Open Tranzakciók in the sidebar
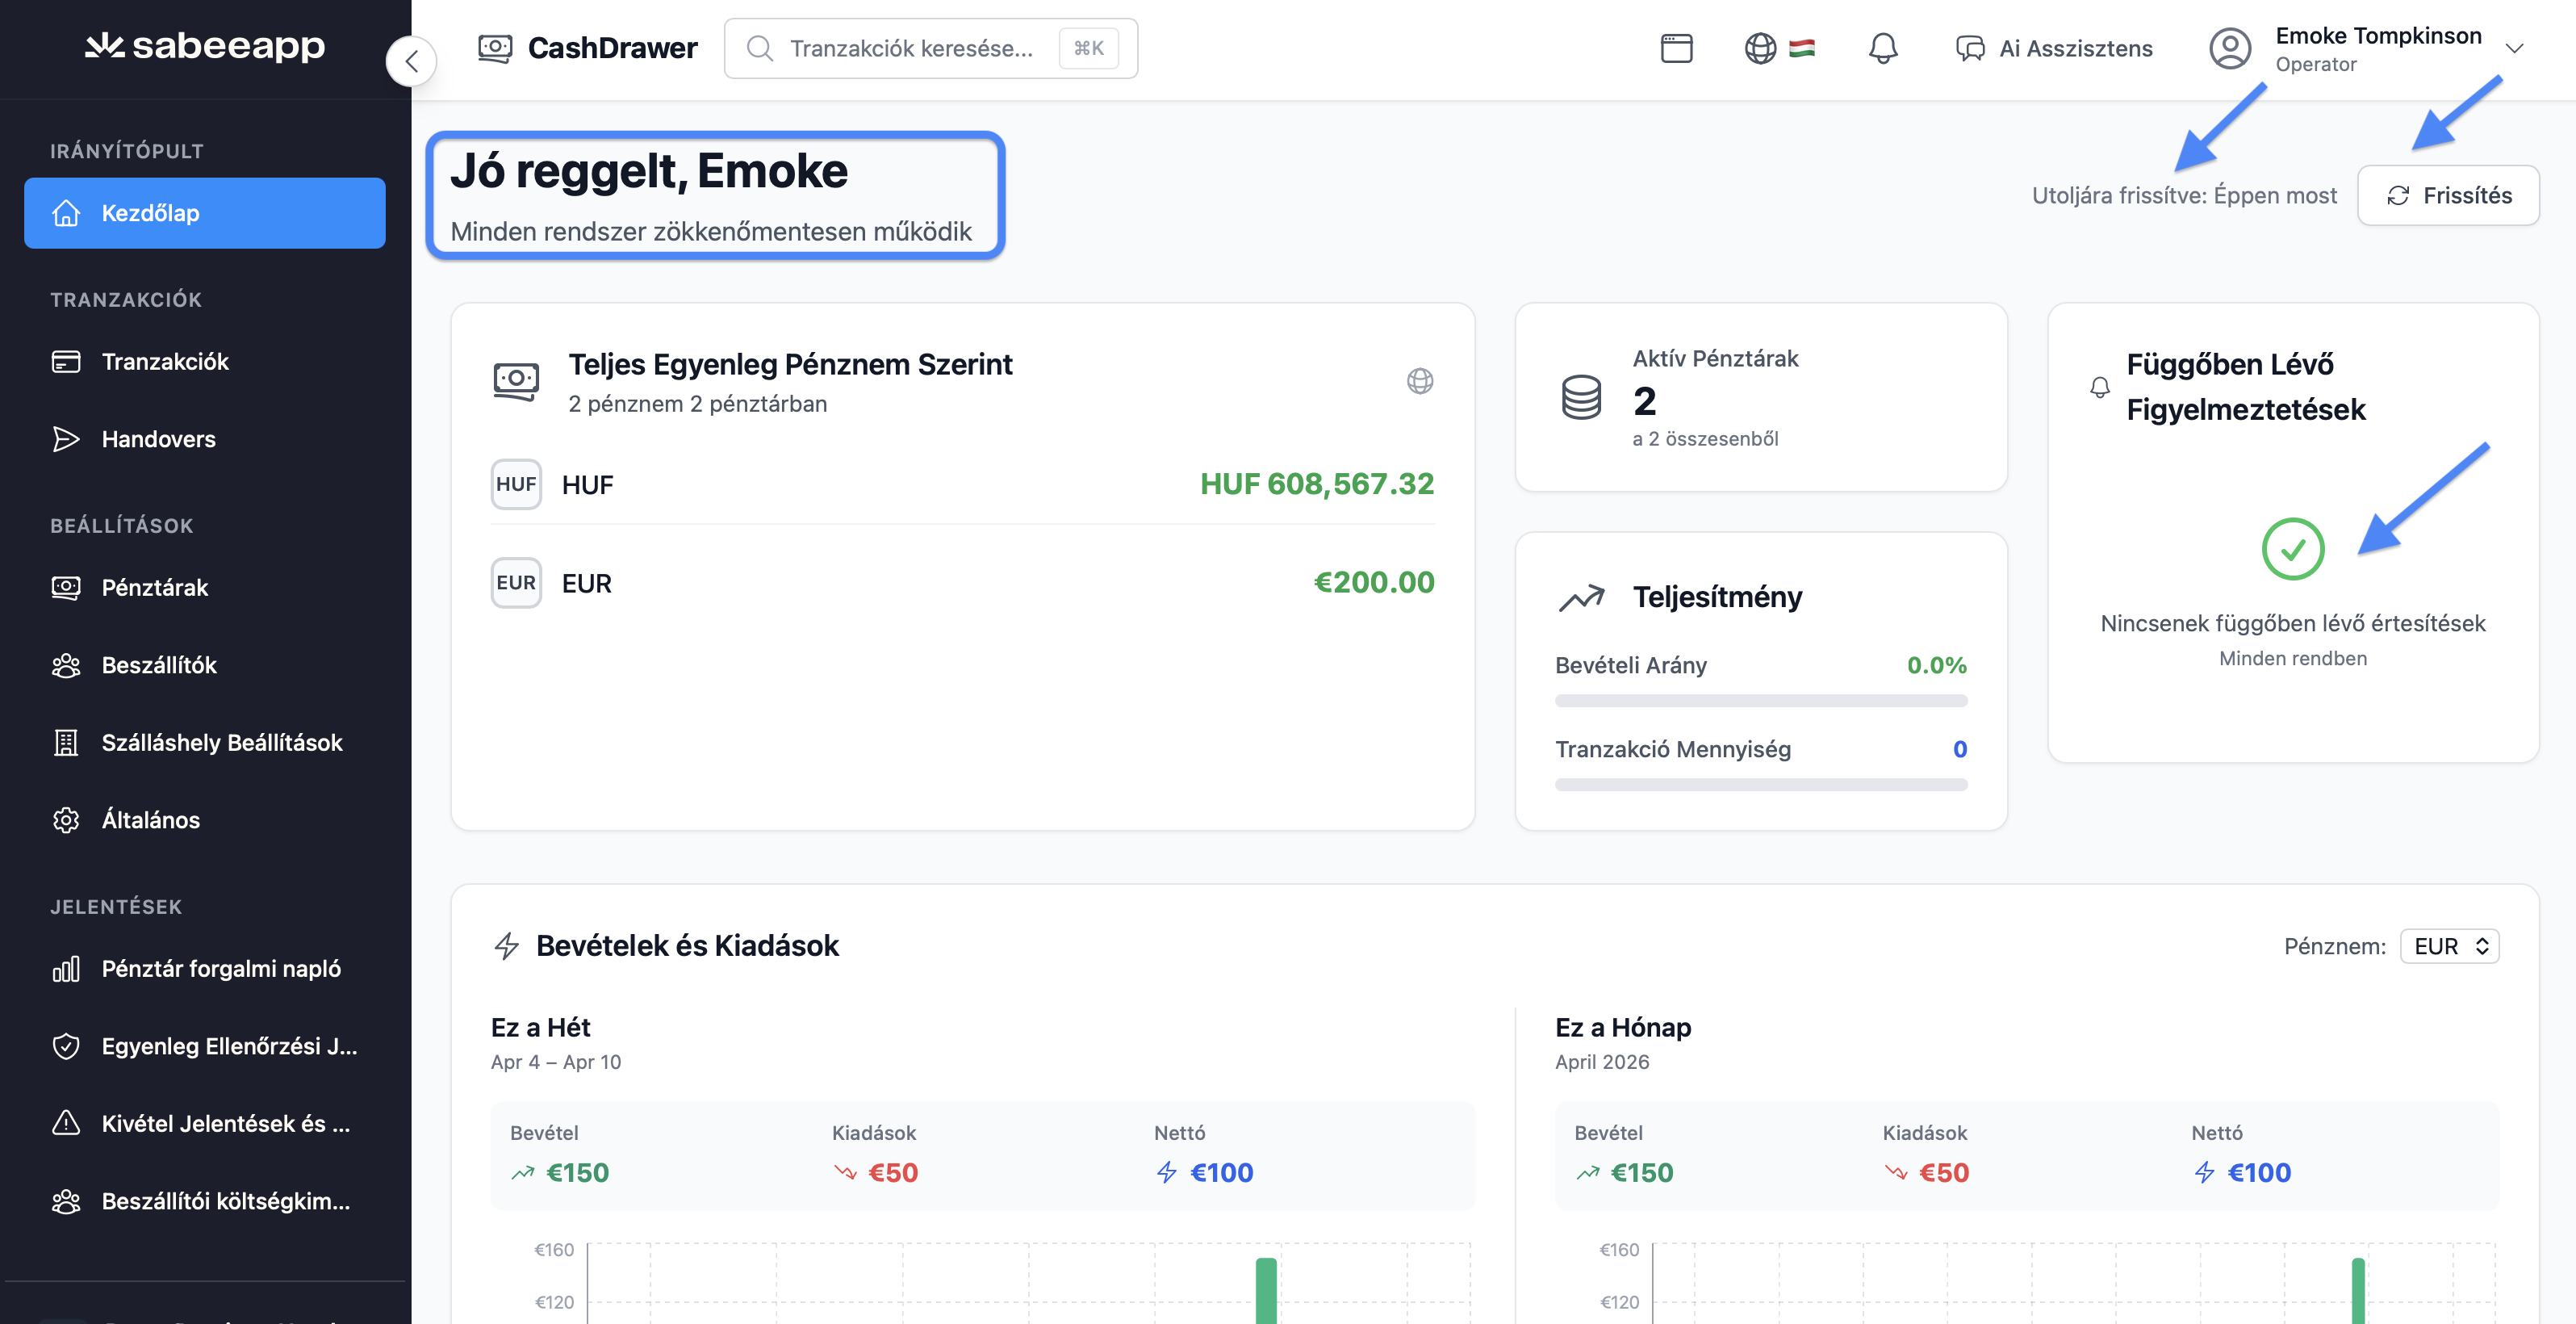 pos(165,362)
